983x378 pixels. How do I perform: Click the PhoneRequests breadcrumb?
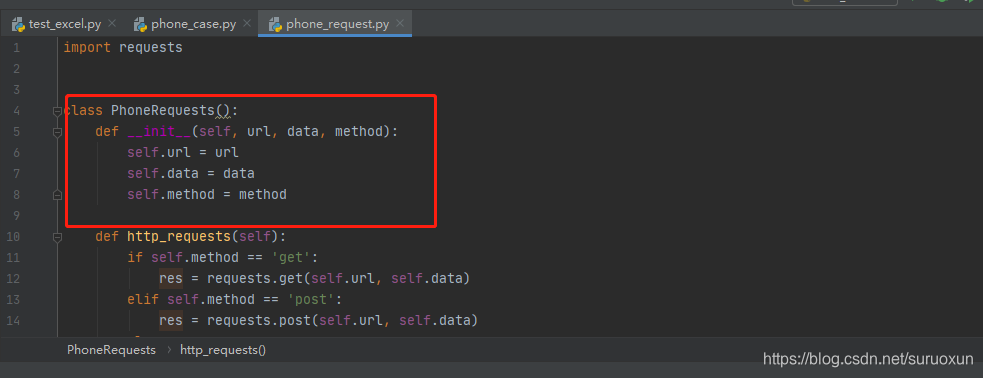tap(112, 350)
